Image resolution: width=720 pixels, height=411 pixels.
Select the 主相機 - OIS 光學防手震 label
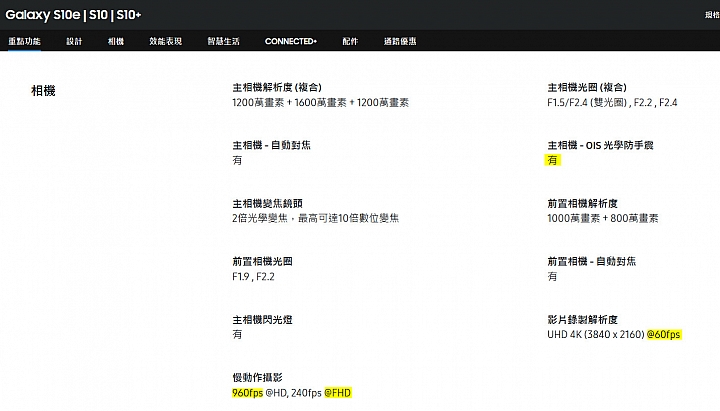click(x=600, y=145)
